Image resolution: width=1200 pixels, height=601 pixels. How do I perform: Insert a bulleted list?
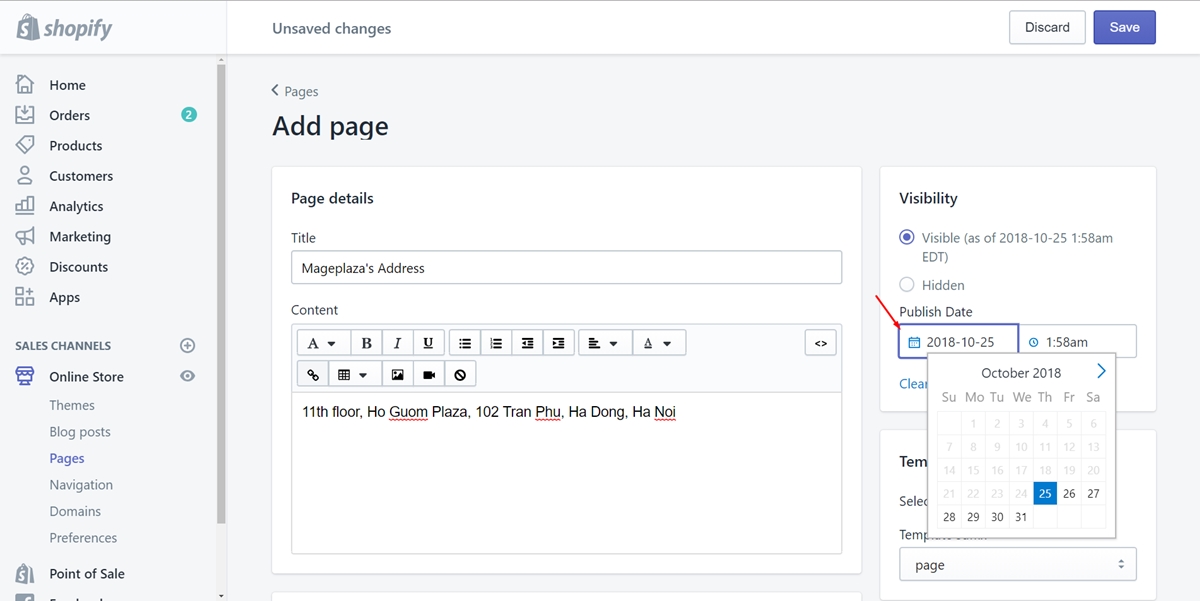(x=465, y=343)
